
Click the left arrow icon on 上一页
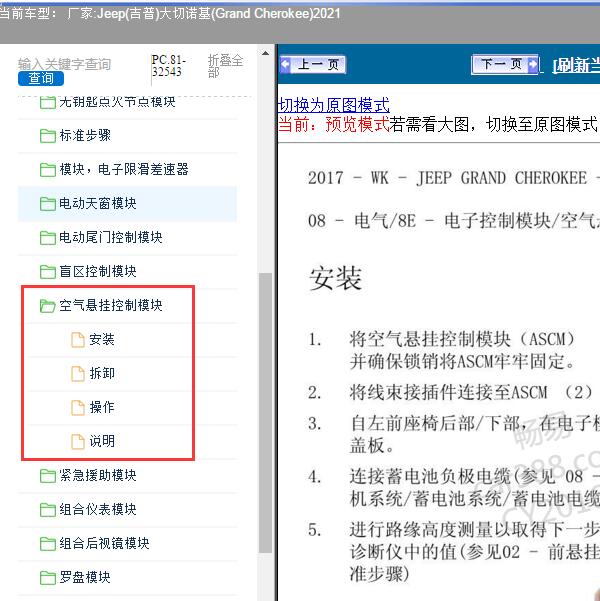coord(286,64)
